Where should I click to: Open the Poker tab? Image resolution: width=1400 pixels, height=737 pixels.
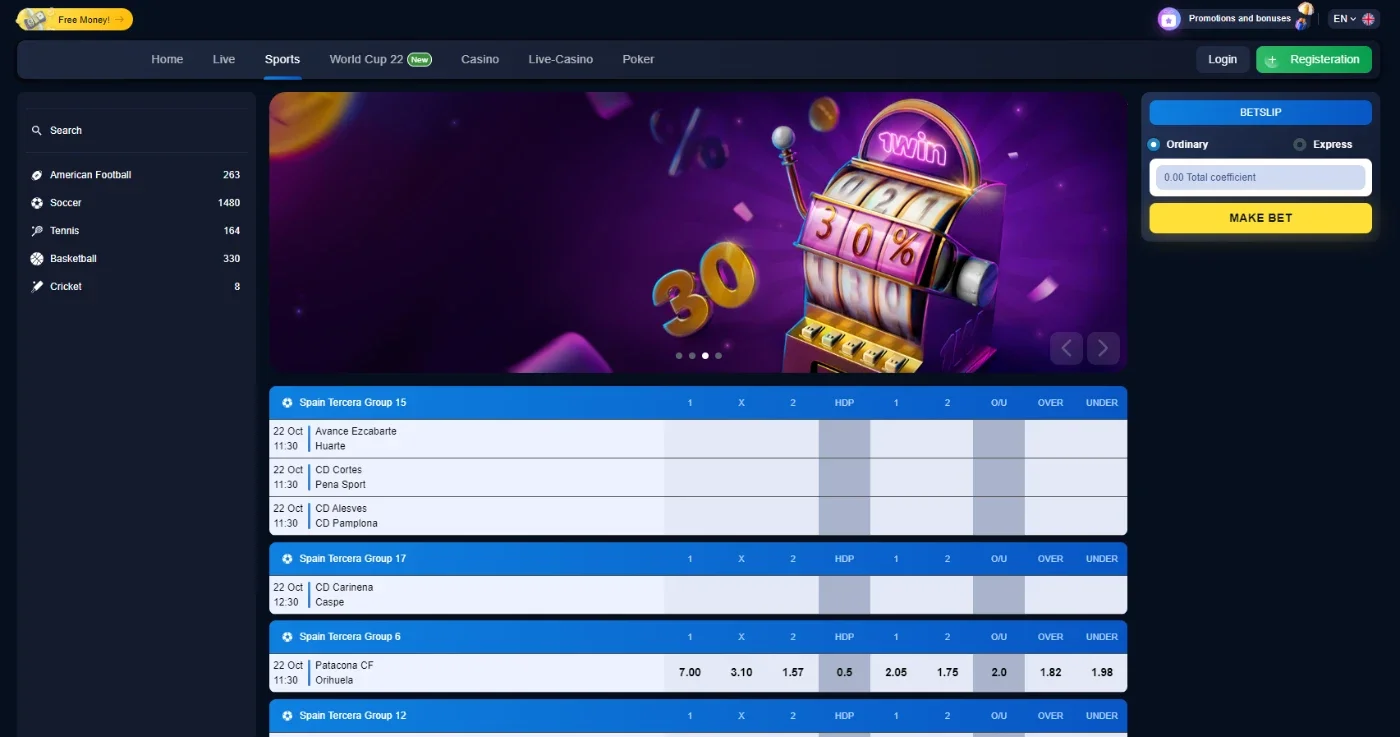638,60
